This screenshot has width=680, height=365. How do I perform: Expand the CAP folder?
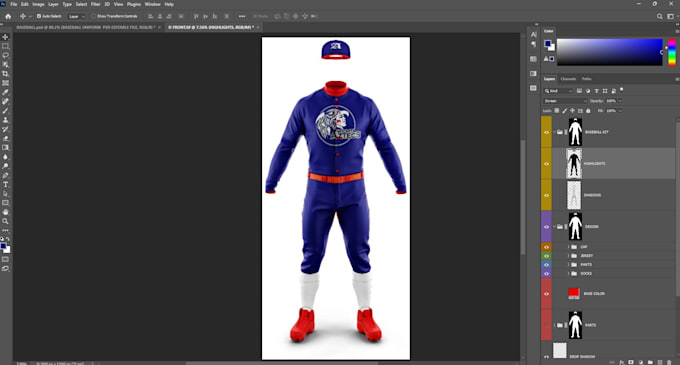tap(569, 247)
